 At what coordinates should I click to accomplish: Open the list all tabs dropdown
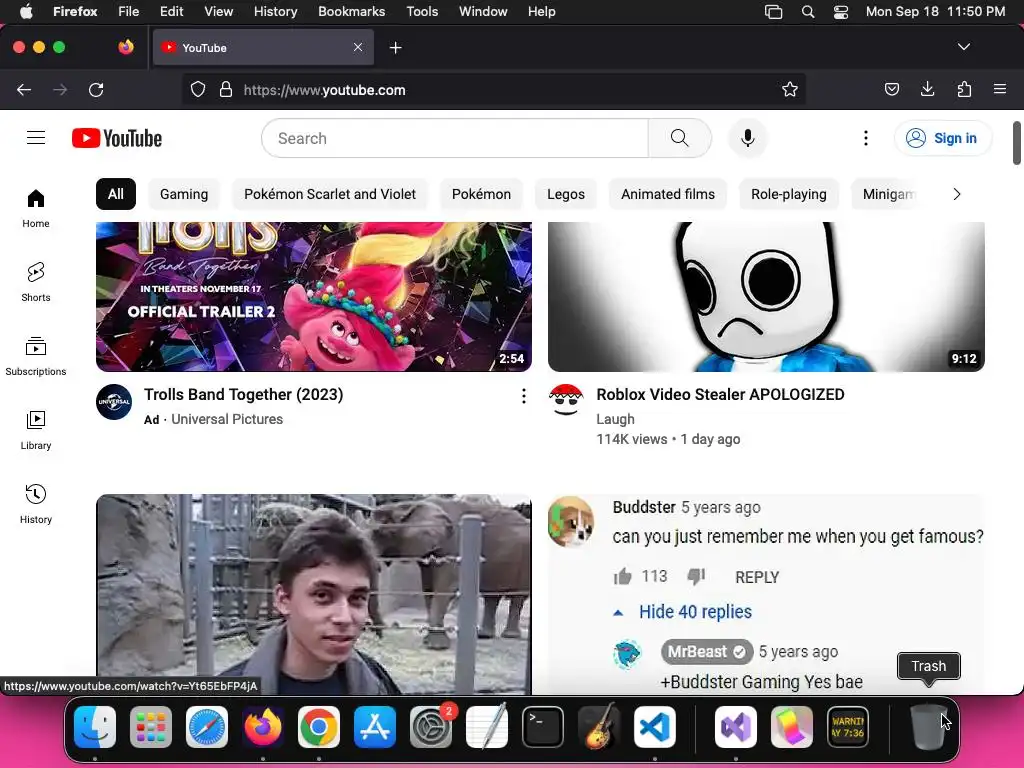[x=963, y=47]
